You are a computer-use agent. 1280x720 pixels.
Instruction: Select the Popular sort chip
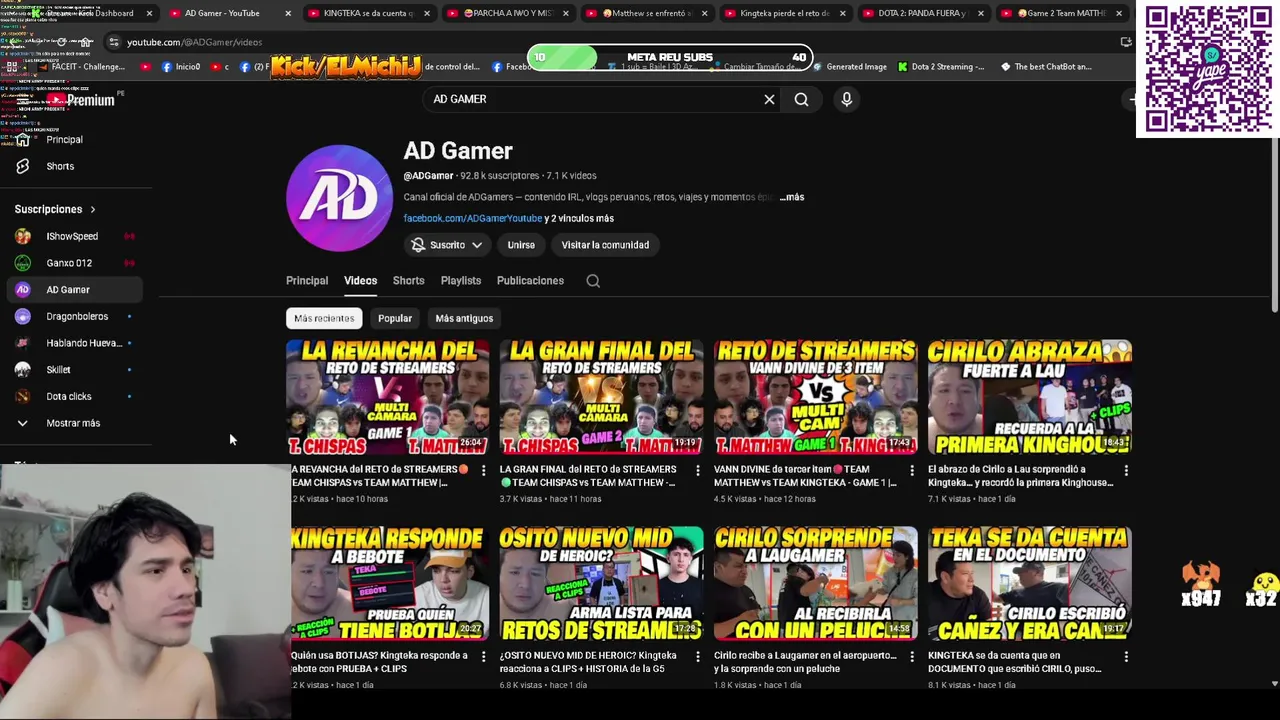395,318
